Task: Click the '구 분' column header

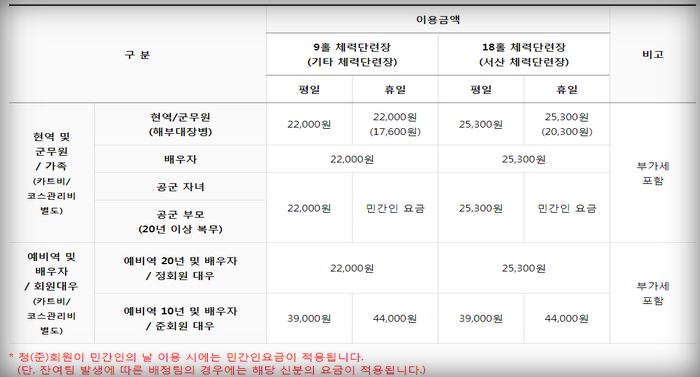Action: point(138,55)
